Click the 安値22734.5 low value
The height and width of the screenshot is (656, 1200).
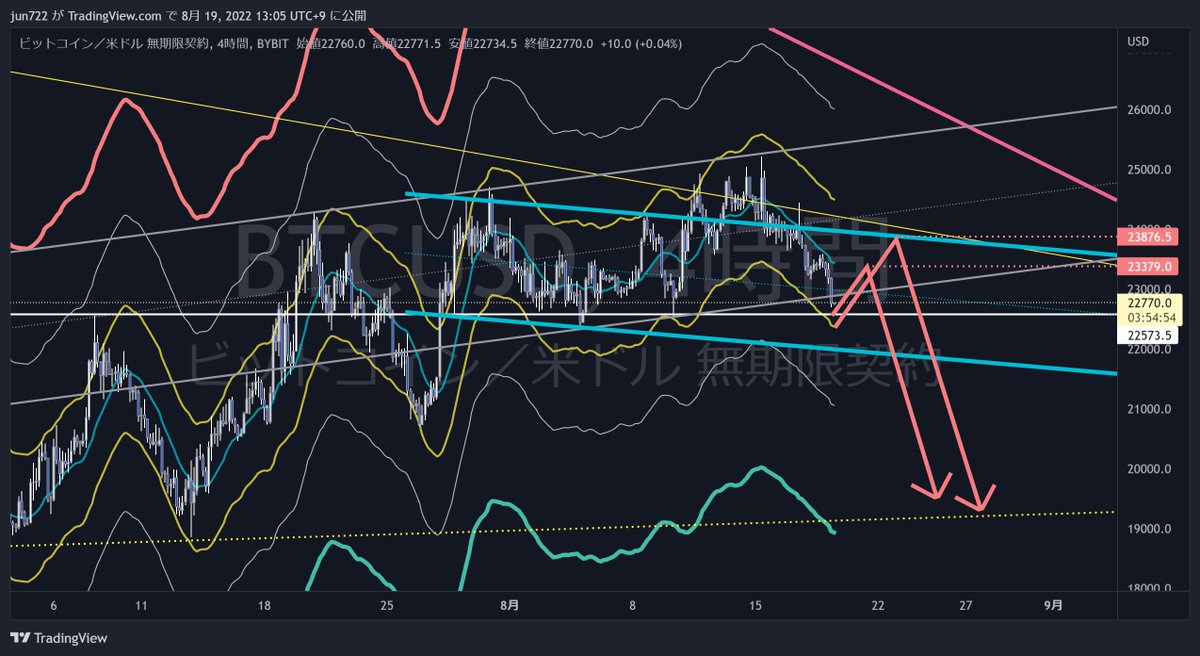(x=483, y=43)
